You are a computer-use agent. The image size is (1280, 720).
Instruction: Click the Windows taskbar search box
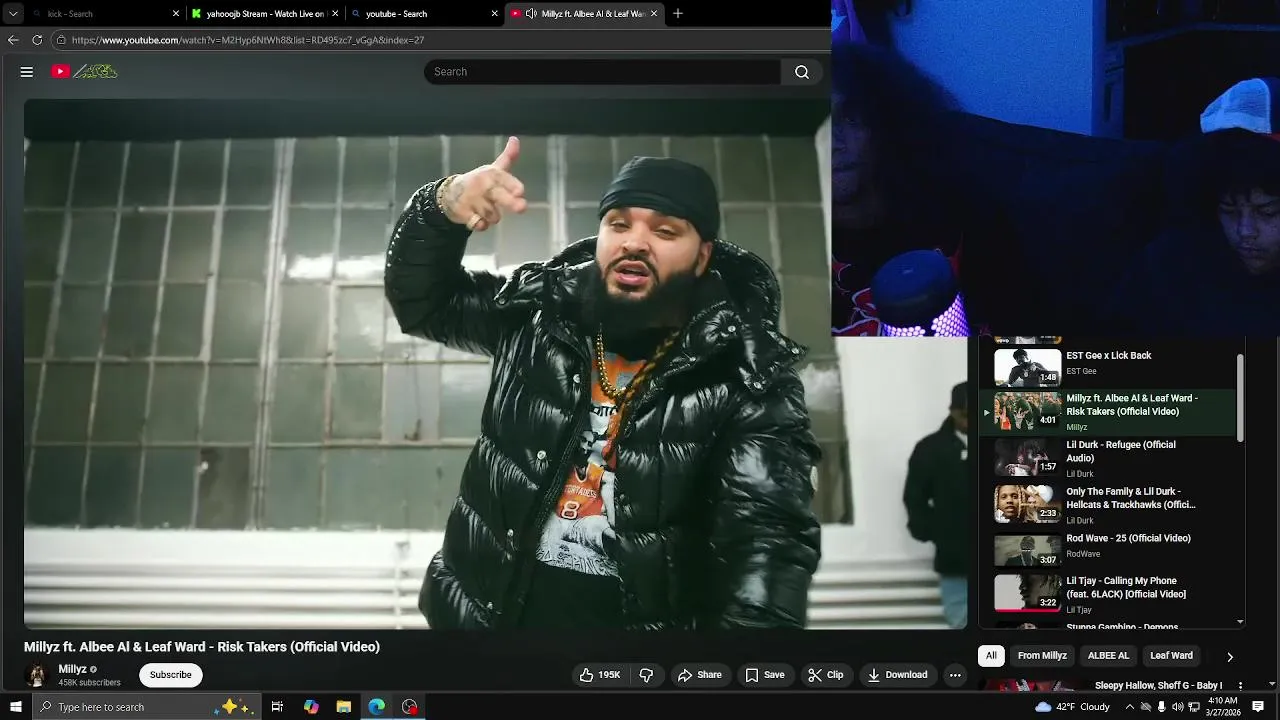tap(146, 707)
